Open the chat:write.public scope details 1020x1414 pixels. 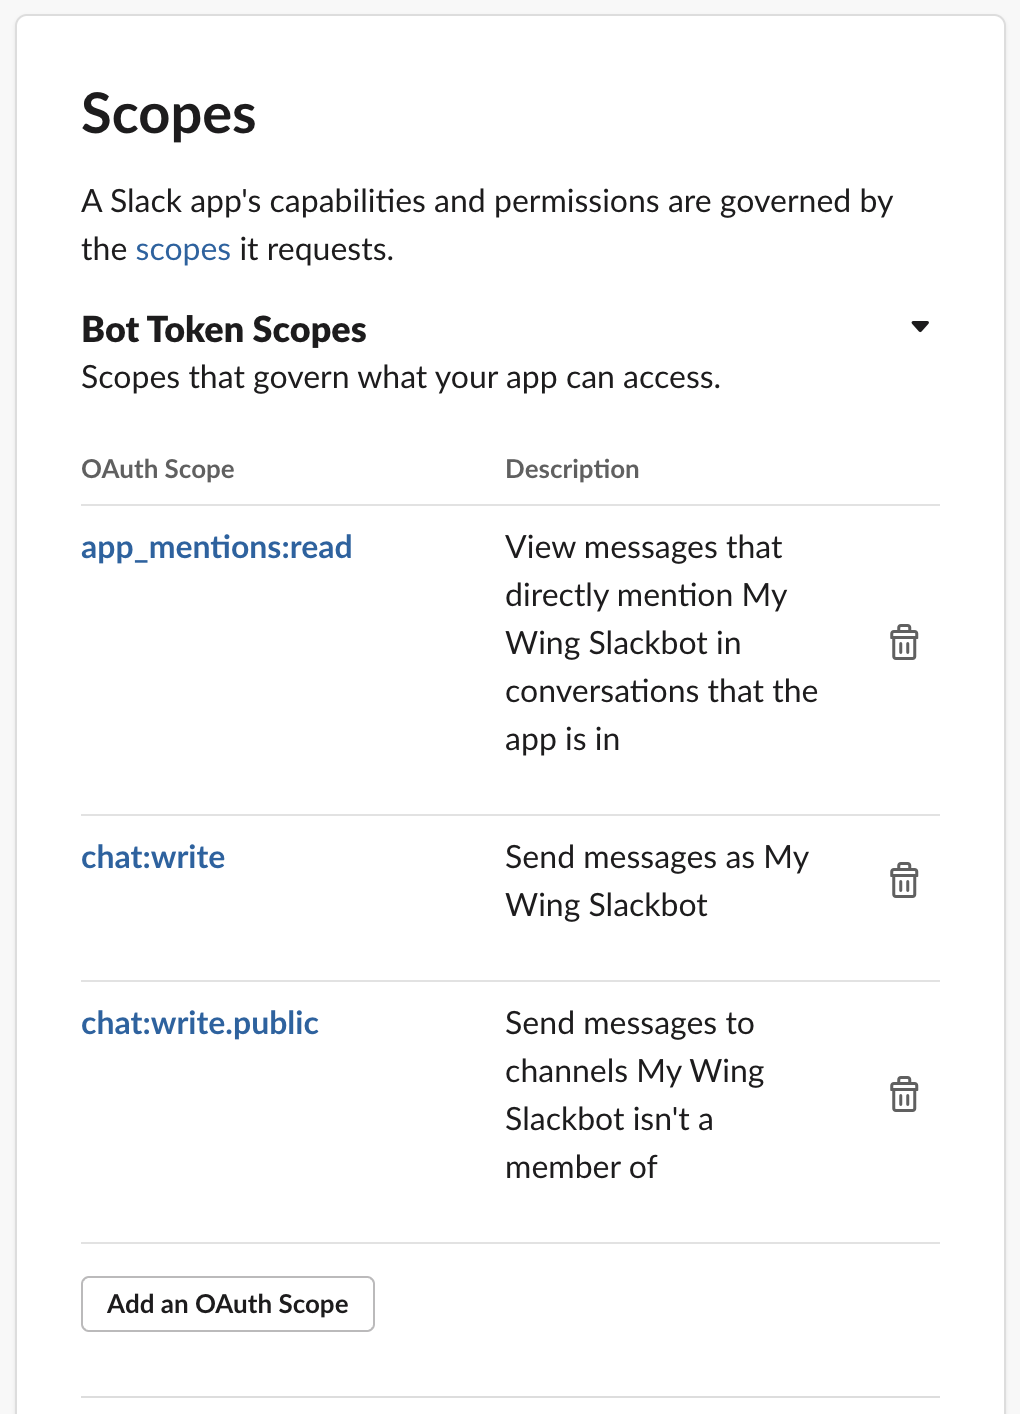click(x=199, y=1023)
